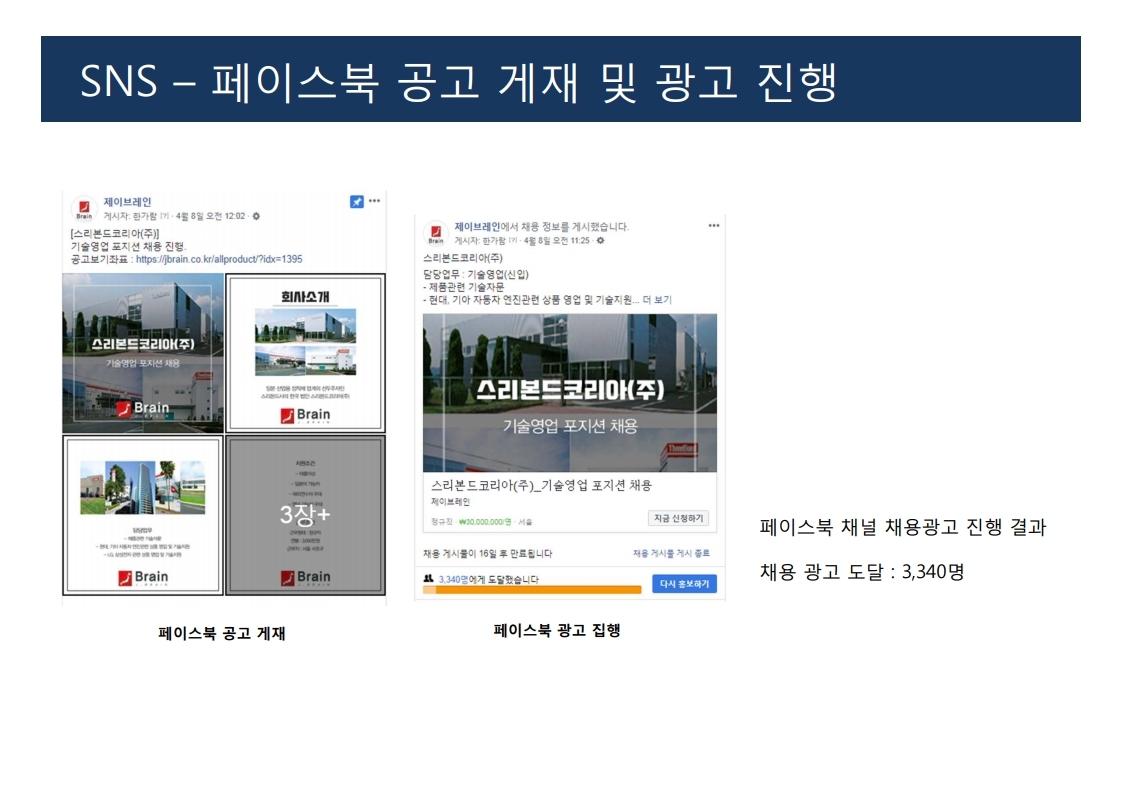Open the large ad banner image in right post
The image size is (1122, 793).
coord(570,393)
